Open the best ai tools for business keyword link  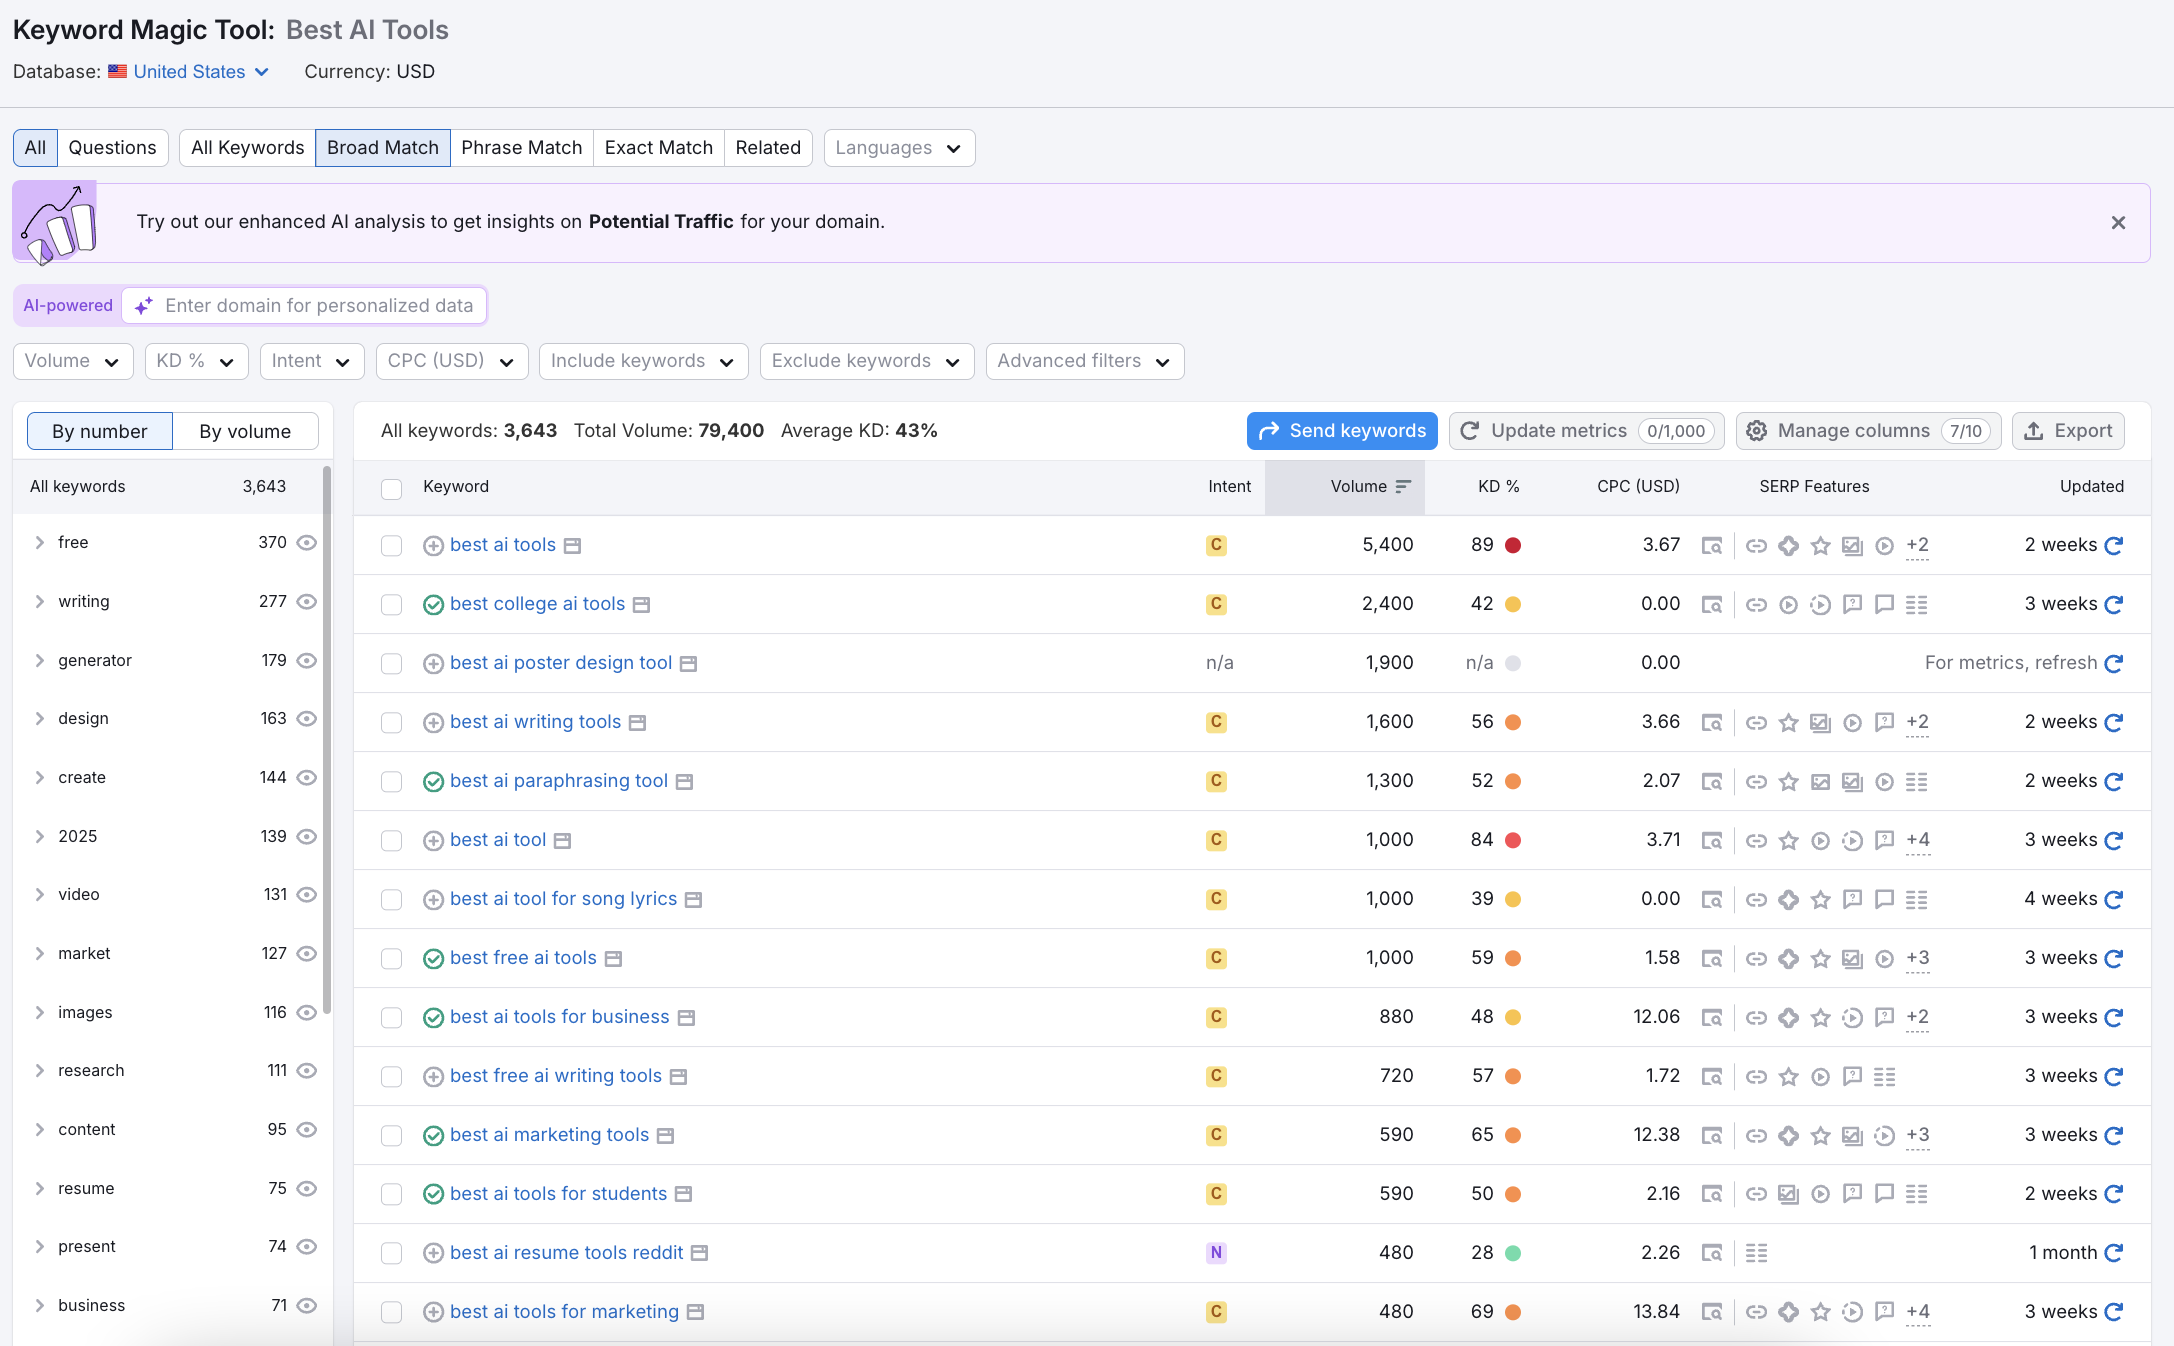tap(559, 1017)
